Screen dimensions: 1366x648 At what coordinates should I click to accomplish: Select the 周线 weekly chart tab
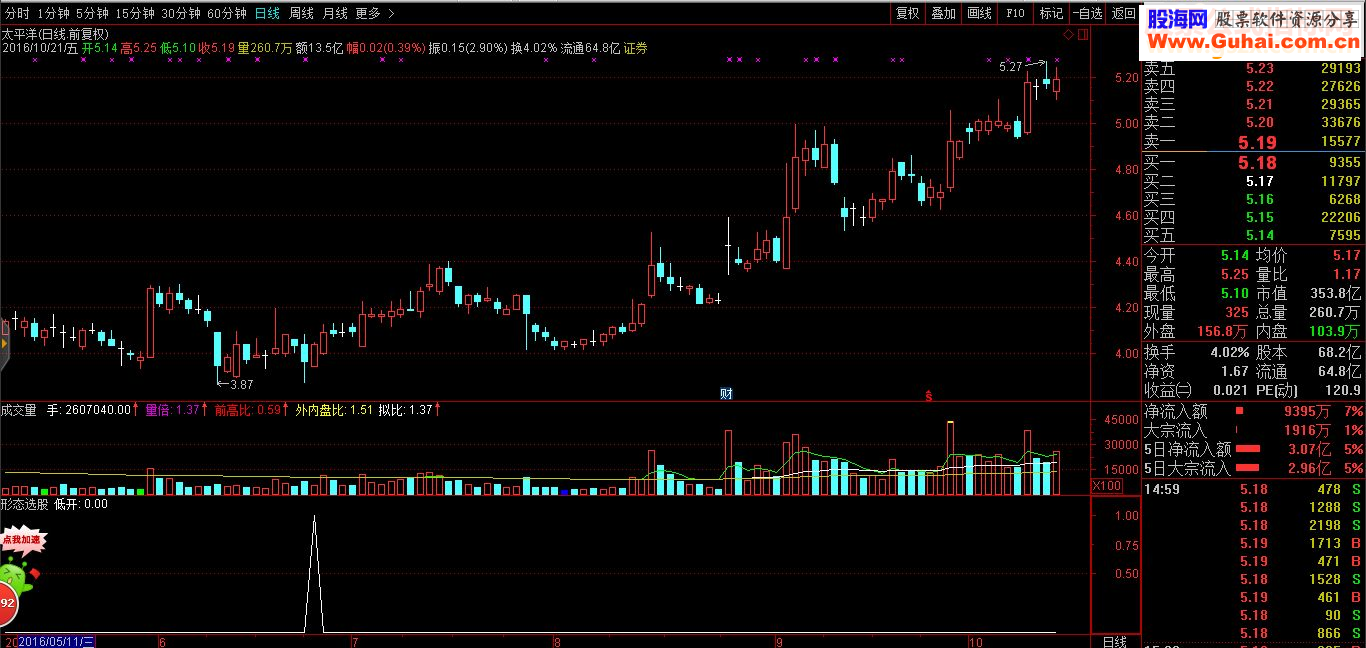(301, 13)
